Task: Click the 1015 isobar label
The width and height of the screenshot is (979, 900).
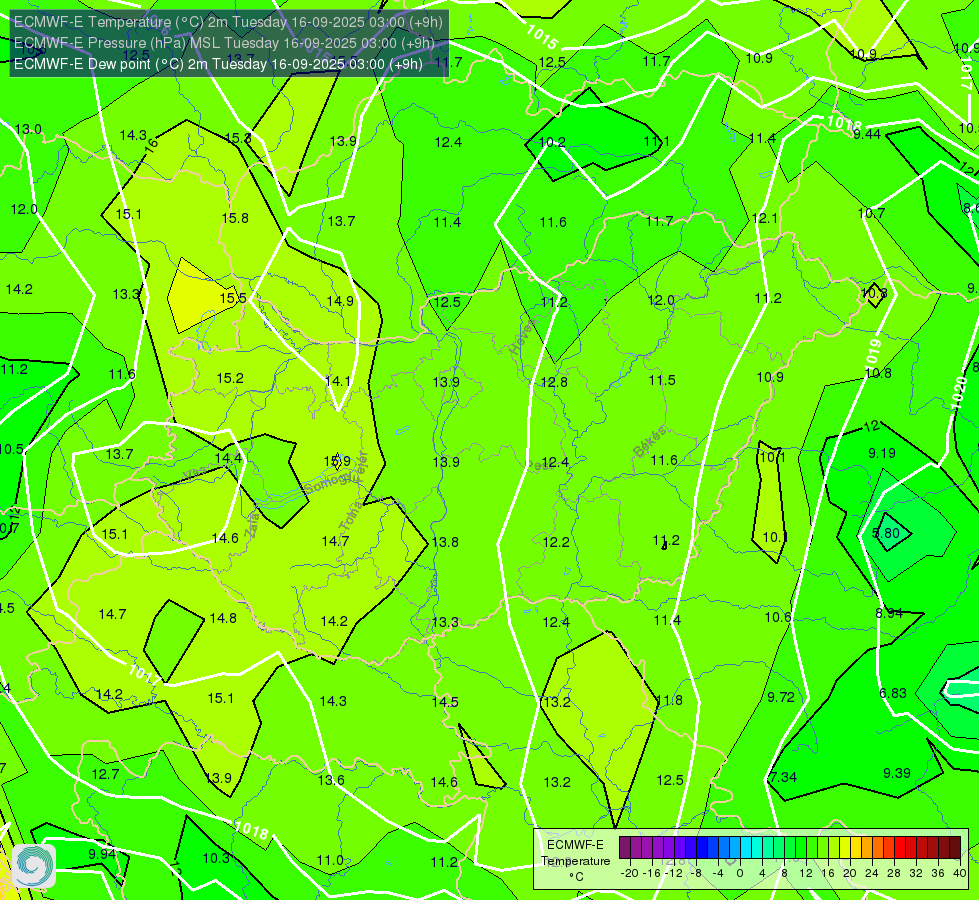Action: (x=541, y=37)
